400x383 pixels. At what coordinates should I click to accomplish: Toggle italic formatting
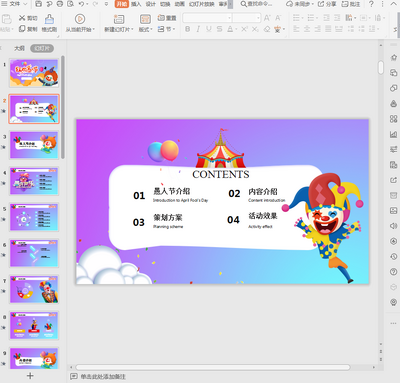(x=198, y=29)
